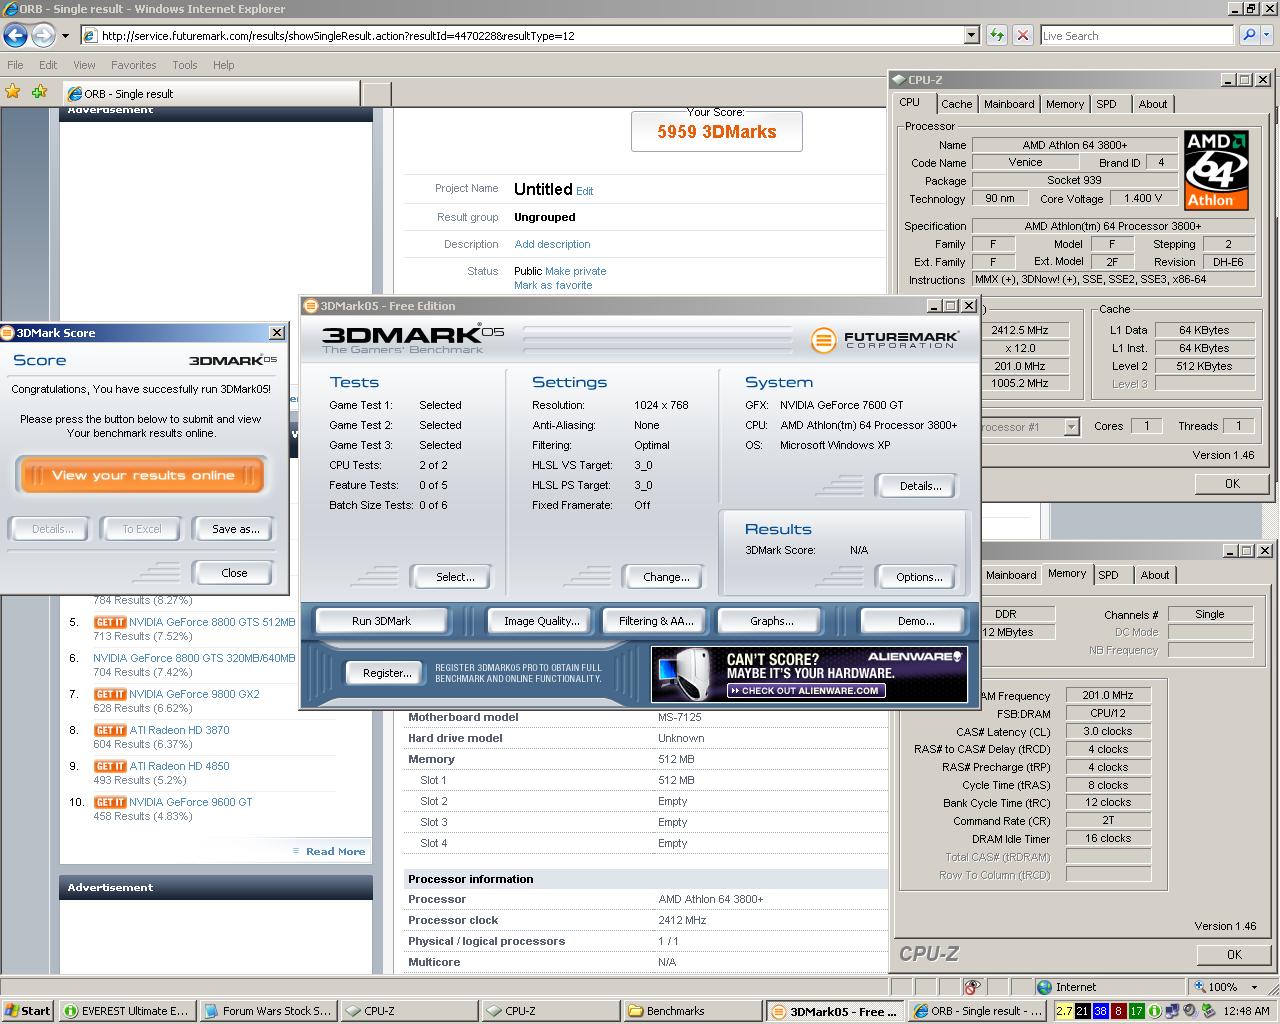Click Demo... button
The image size is (1280, 1024).
[915, 621]
